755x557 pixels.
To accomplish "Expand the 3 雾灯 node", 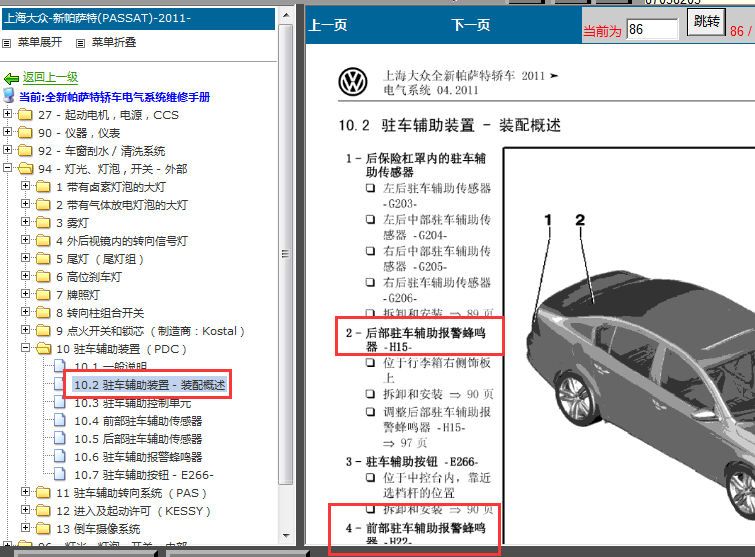I will pyautogui.click(x=26, y=221).
